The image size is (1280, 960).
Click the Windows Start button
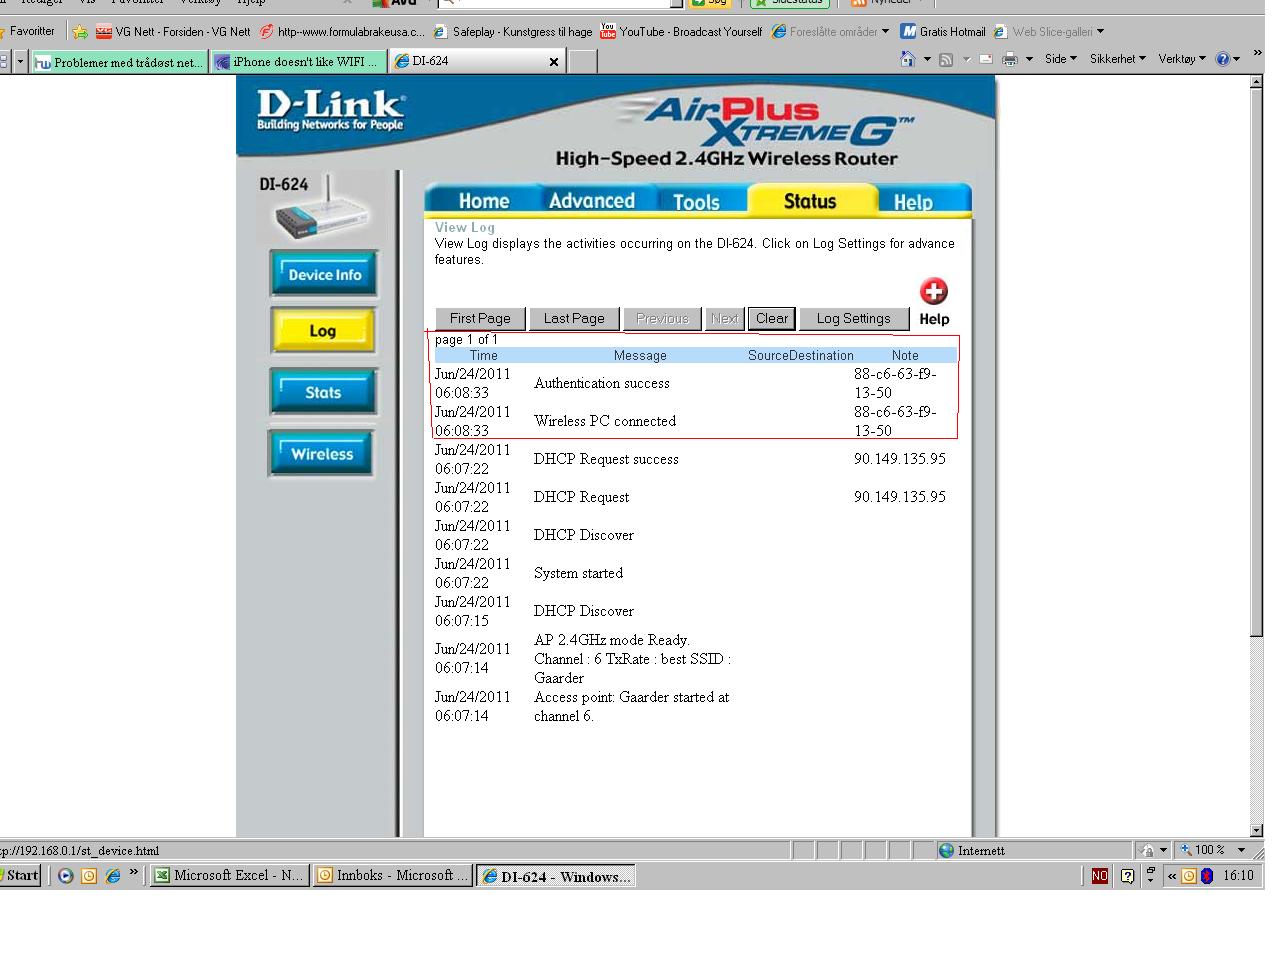point(19,875)
